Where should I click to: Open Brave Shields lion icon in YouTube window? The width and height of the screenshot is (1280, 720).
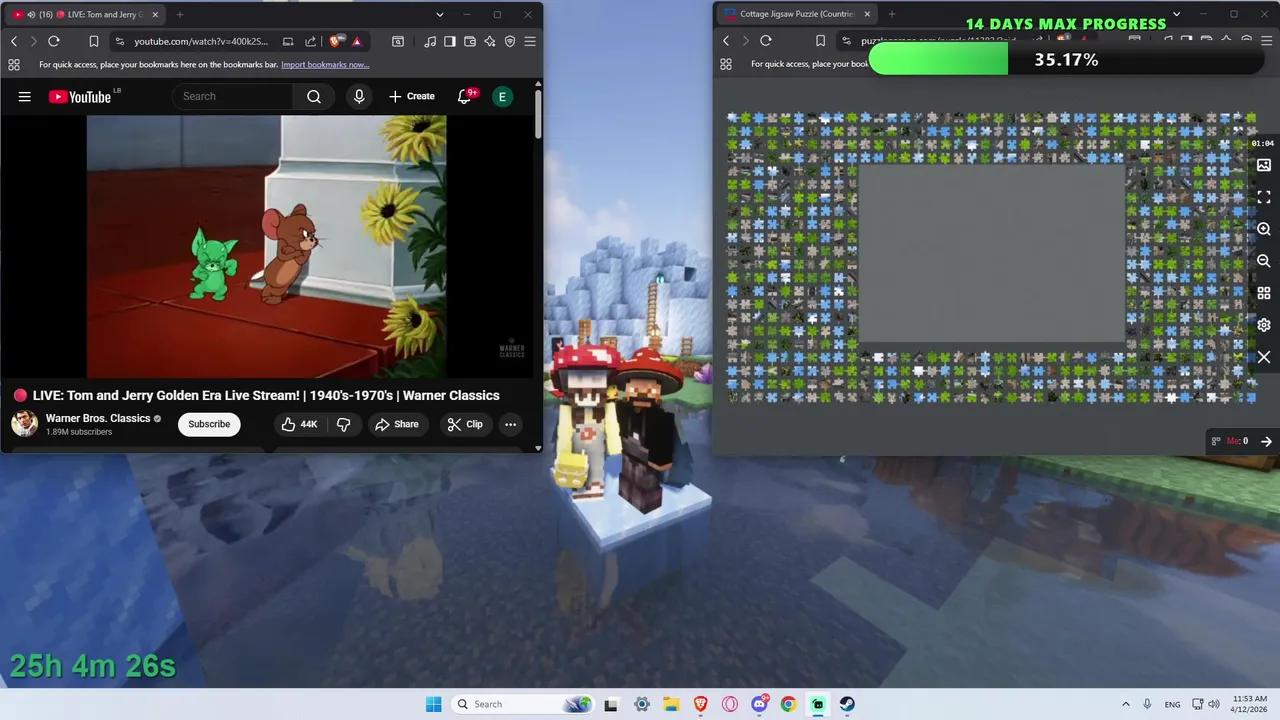tap(335, 41)
